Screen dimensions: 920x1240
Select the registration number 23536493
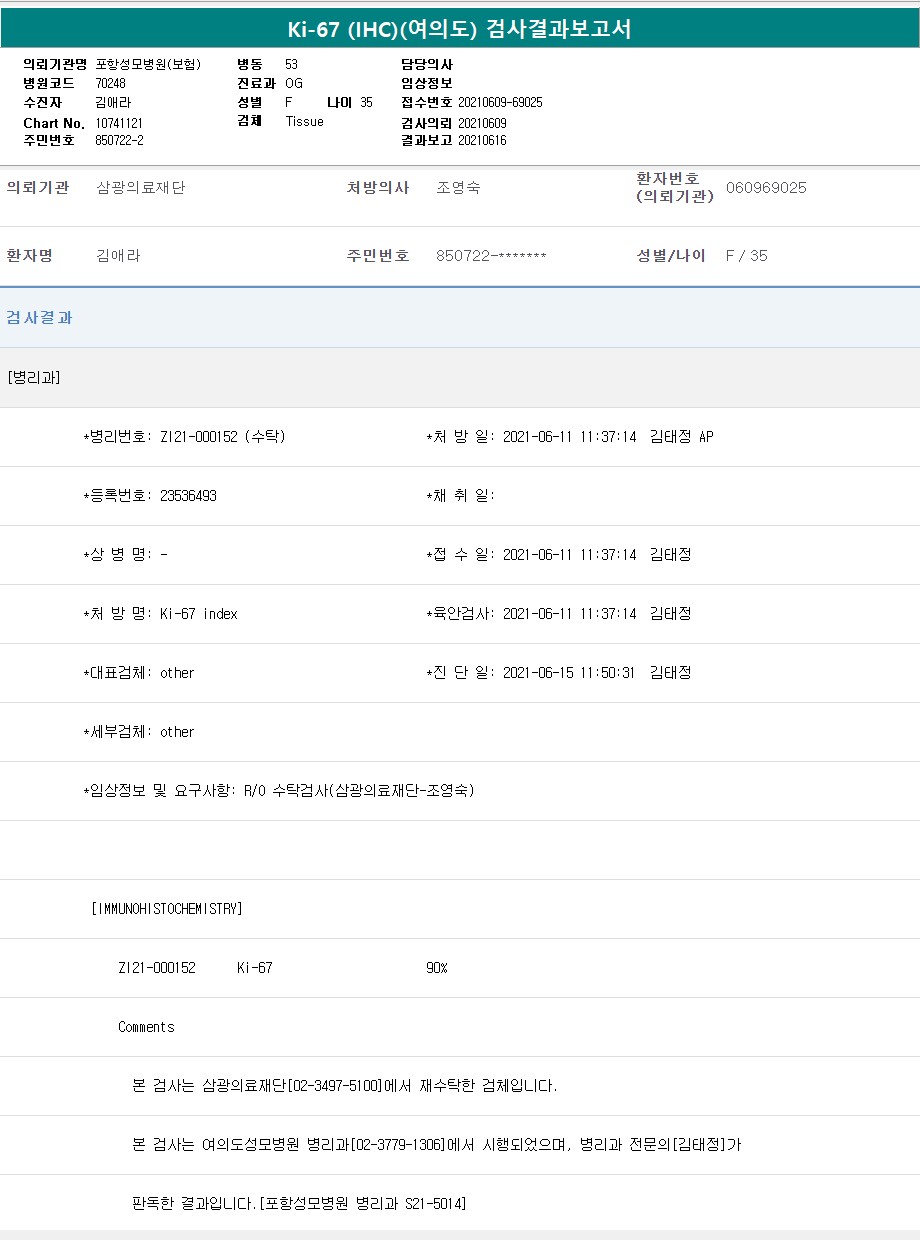(188, 496)
